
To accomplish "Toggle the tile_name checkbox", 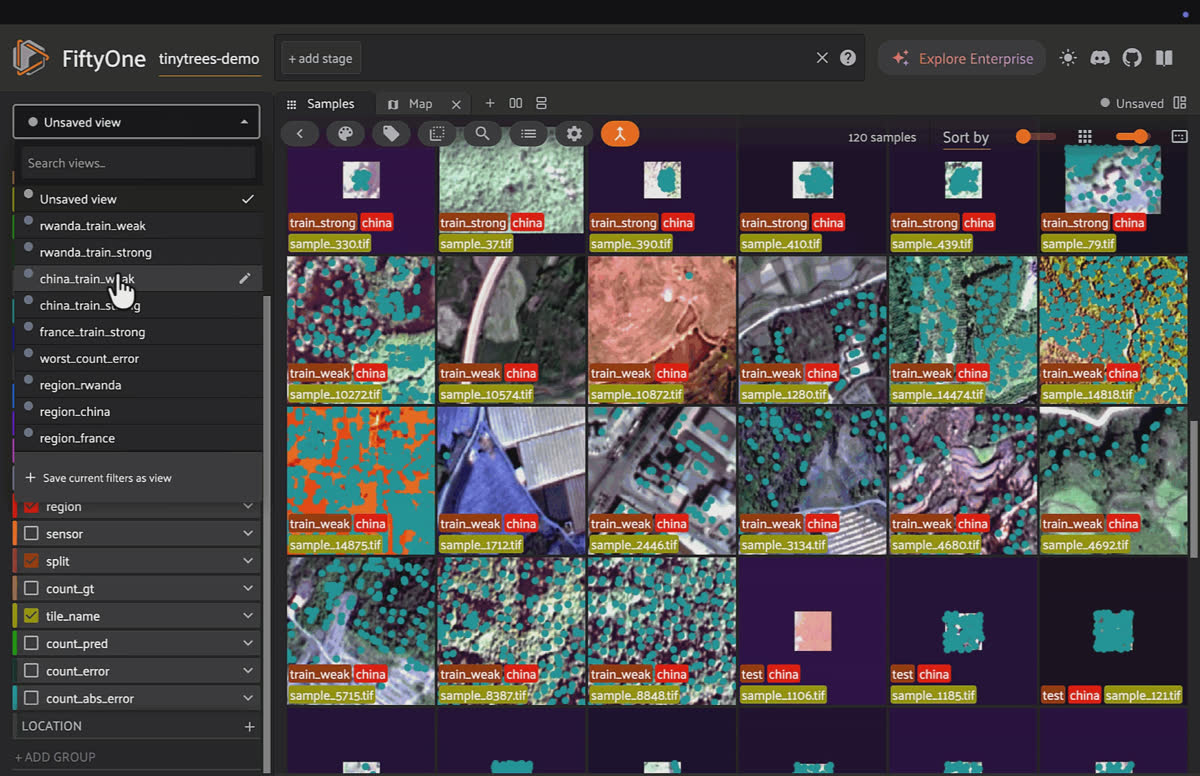I will click(x=31, y=616).
